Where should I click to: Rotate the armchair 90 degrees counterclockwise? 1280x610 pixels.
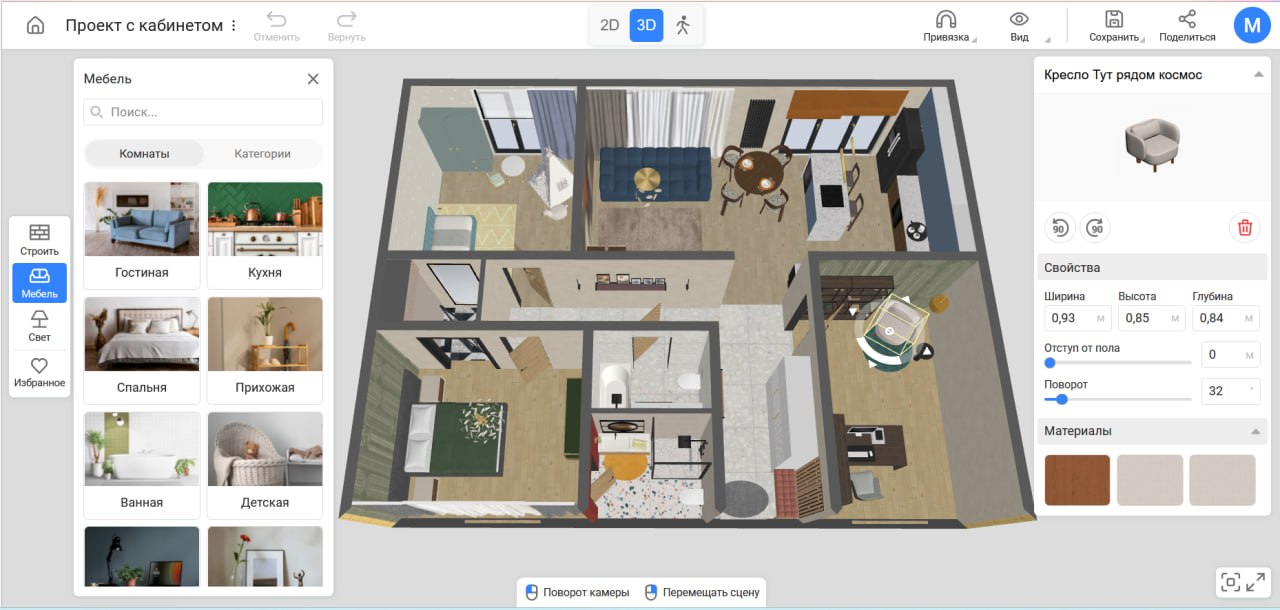[x=1060, y=228]
